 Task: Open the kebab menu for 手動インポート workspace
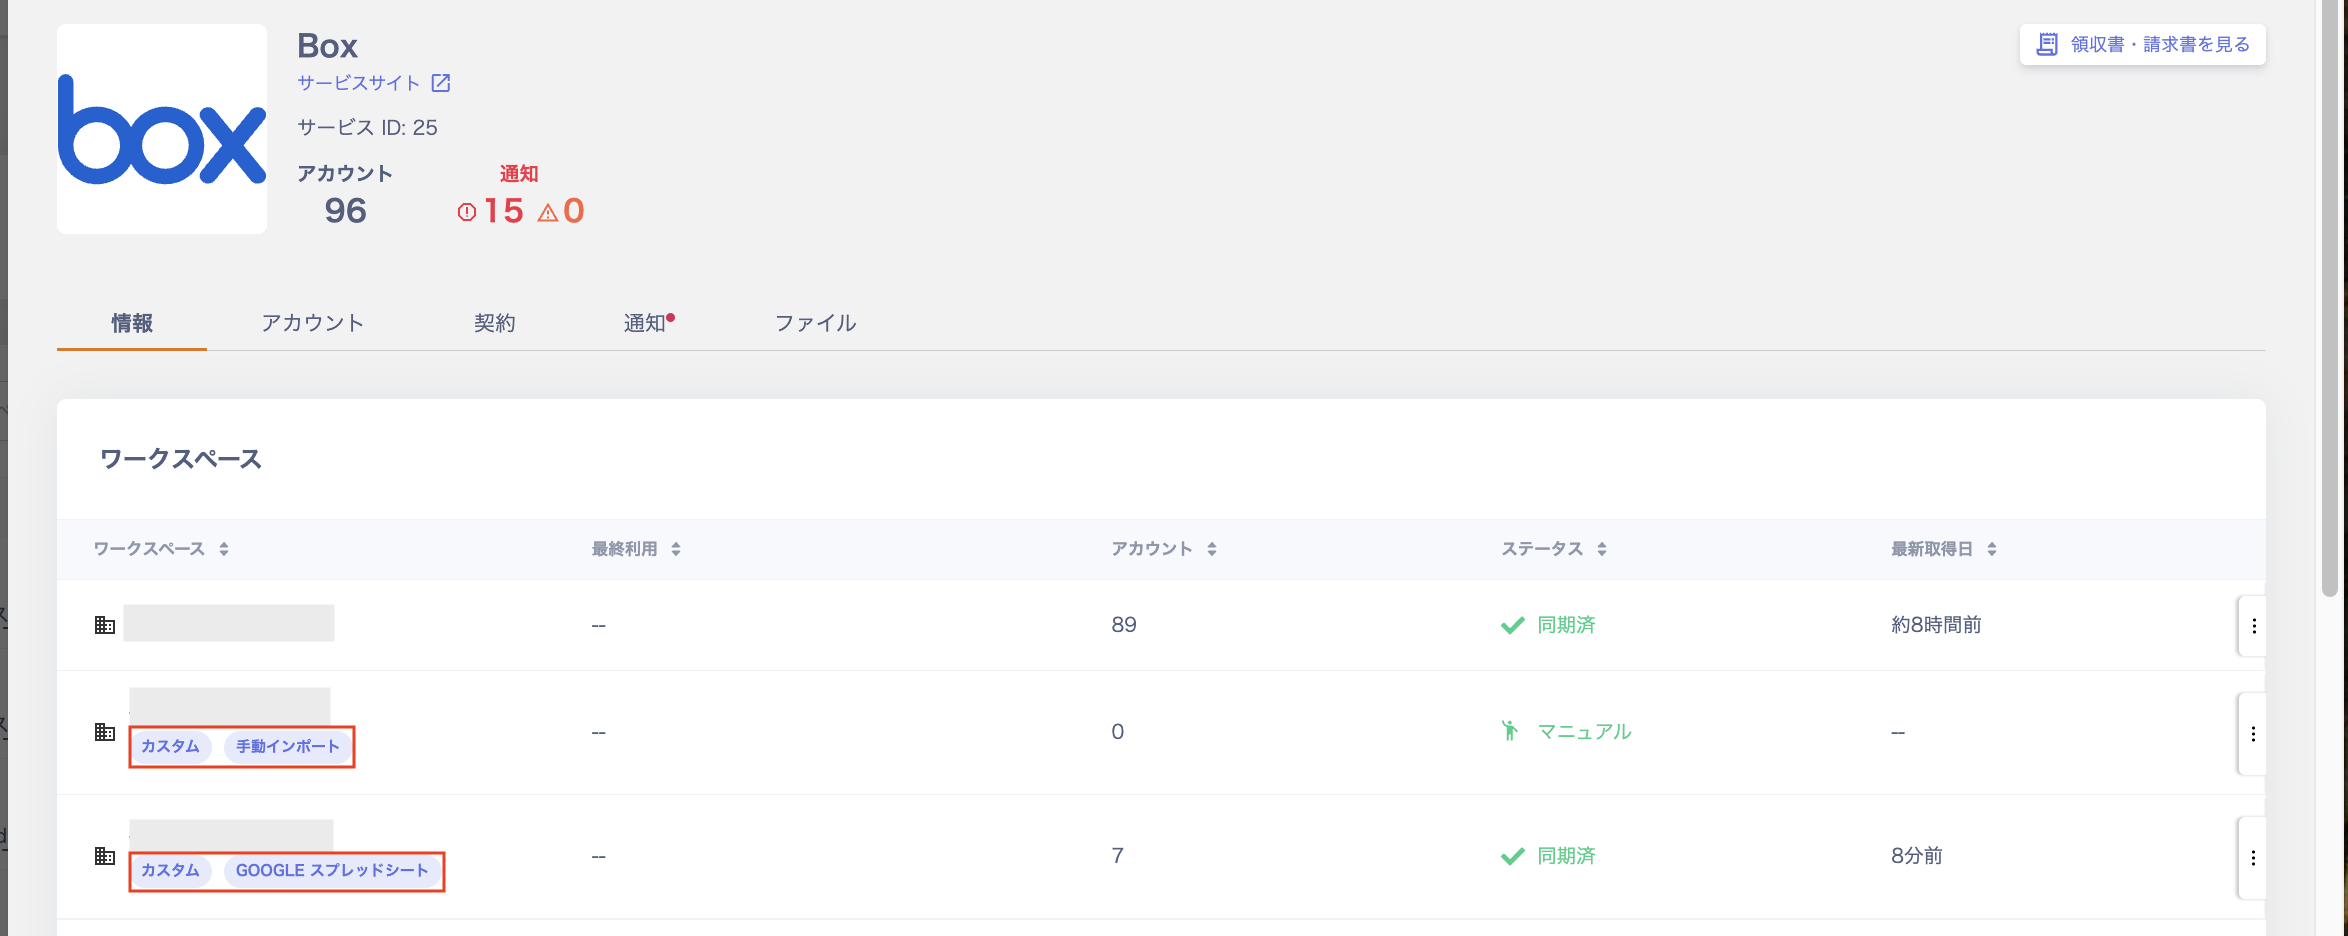point(2253,734)
